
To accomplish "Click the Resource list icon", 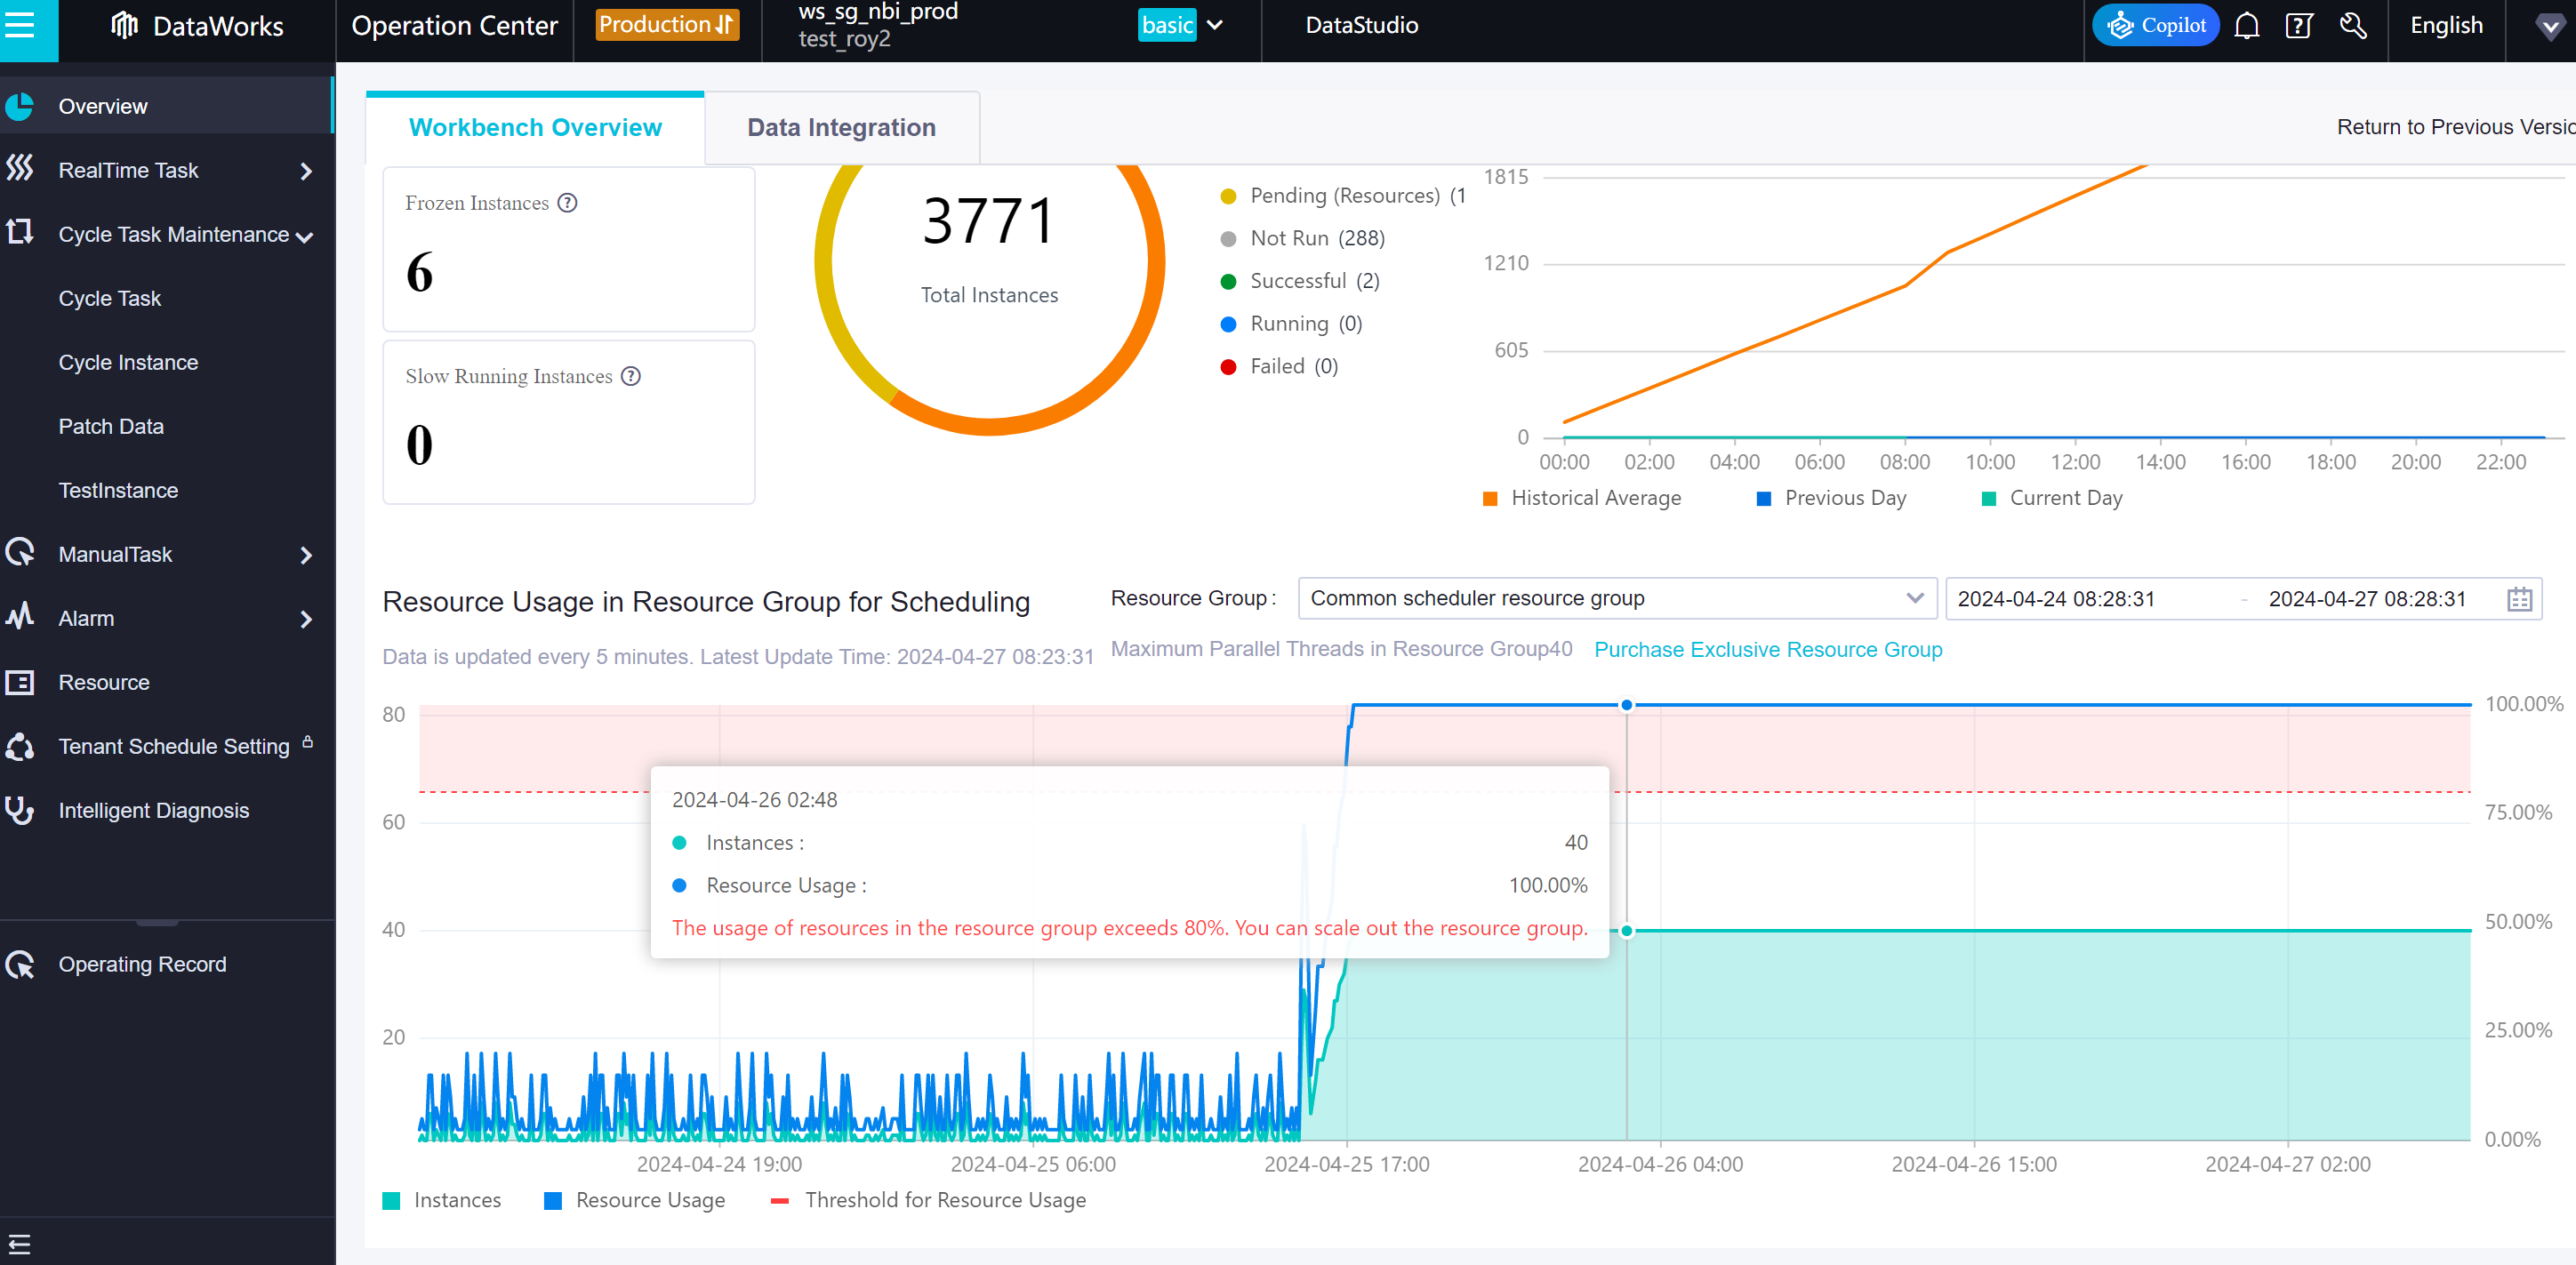I will tap(19, 682).
